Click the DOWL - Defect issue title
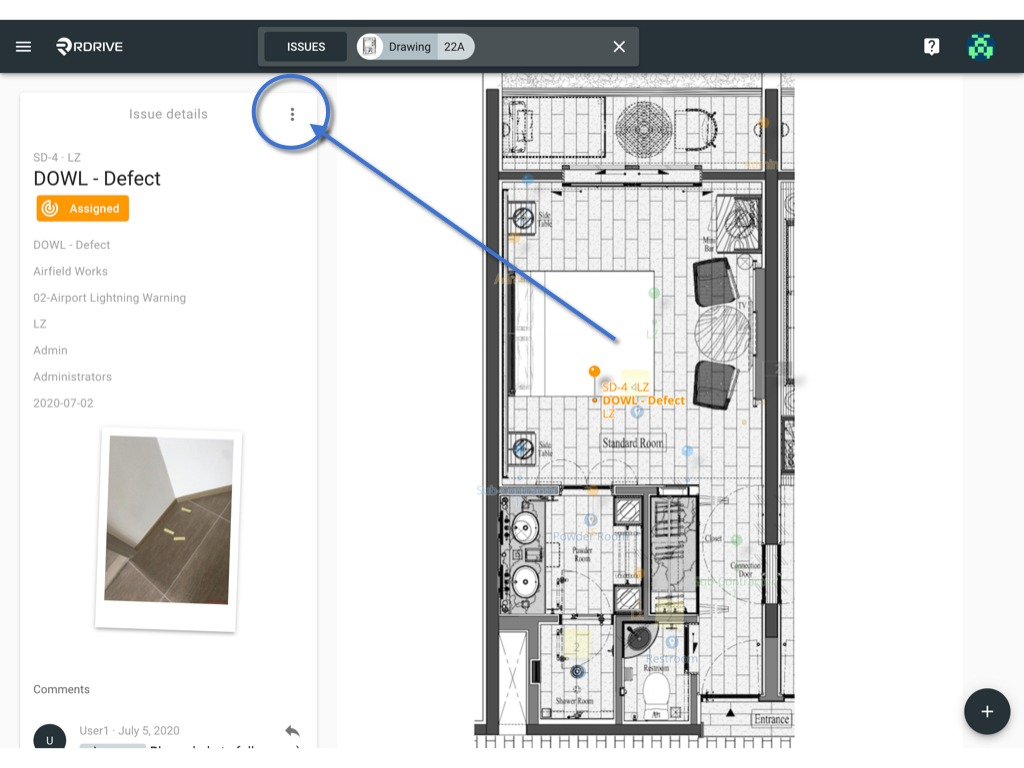Image resolution: width=1024 pixels, height=768 pixels. coord(97,178)
